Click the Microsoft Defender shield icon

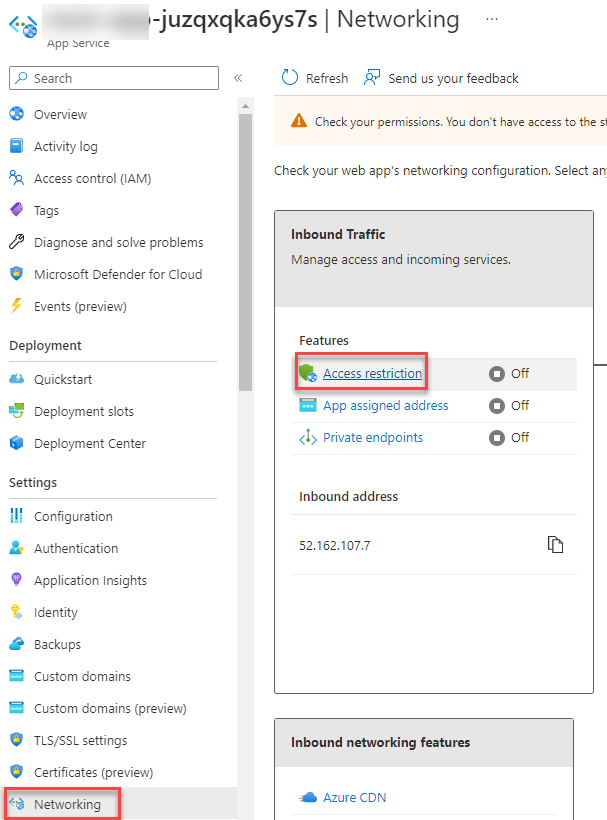point(17,274)
